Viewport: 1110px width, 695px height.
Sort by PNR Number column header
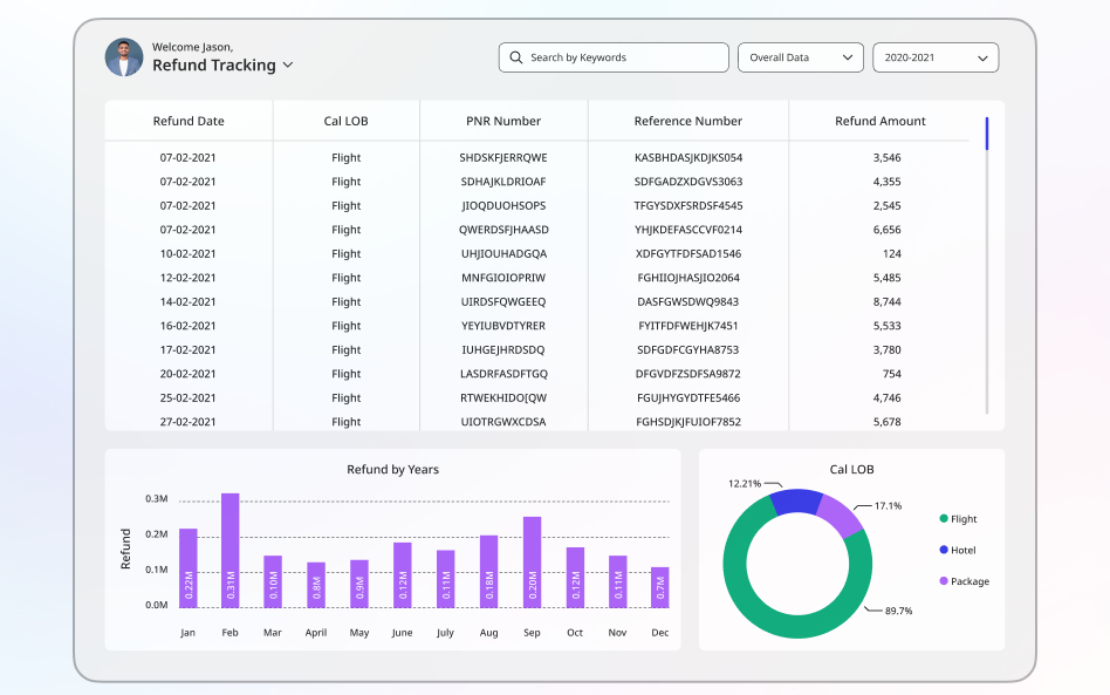pos(503,121)
